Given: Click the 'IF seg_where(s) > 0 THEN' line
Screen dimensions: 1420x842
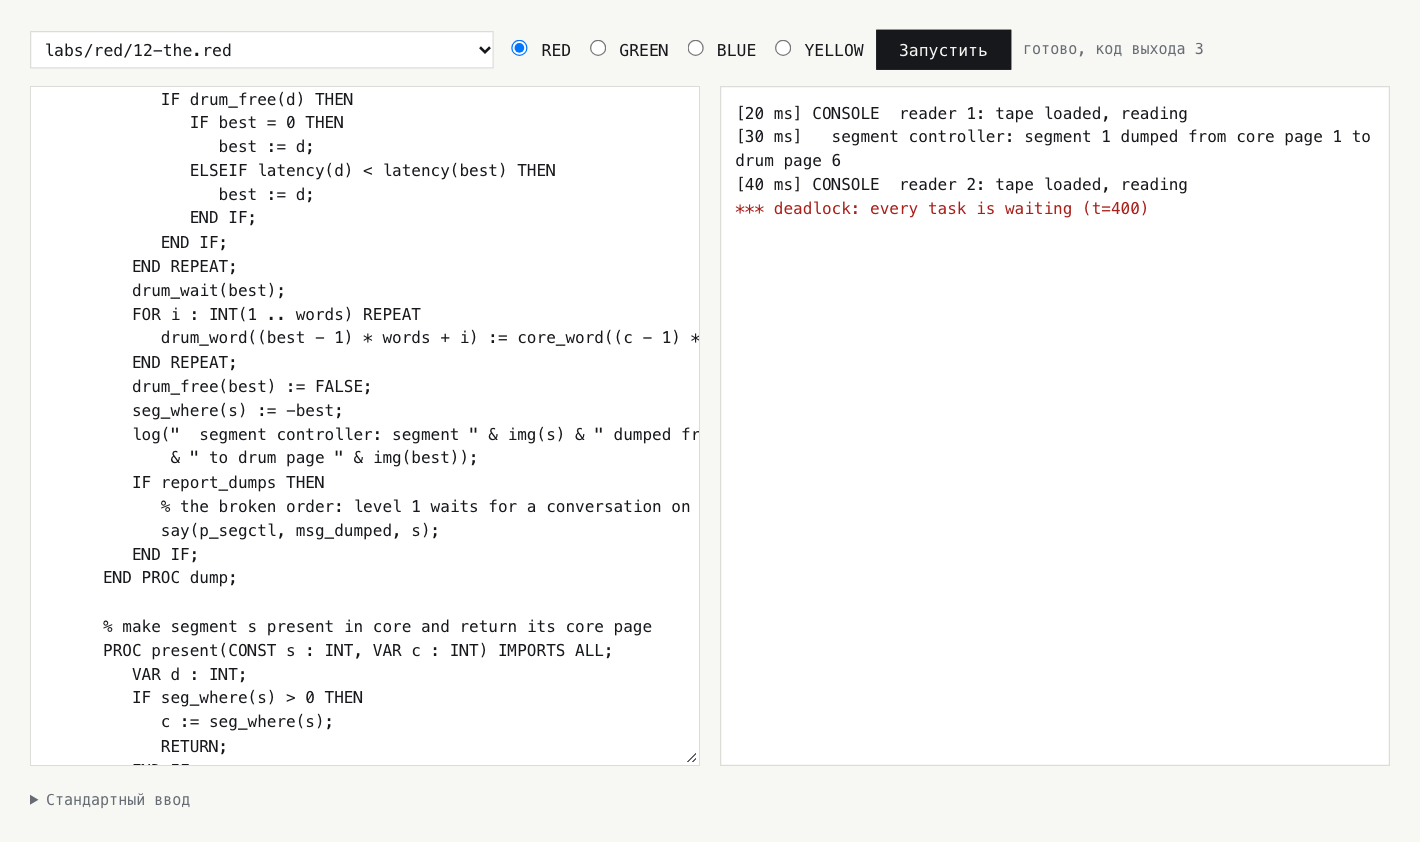Looking at the screenshot, I should [247, 698].
